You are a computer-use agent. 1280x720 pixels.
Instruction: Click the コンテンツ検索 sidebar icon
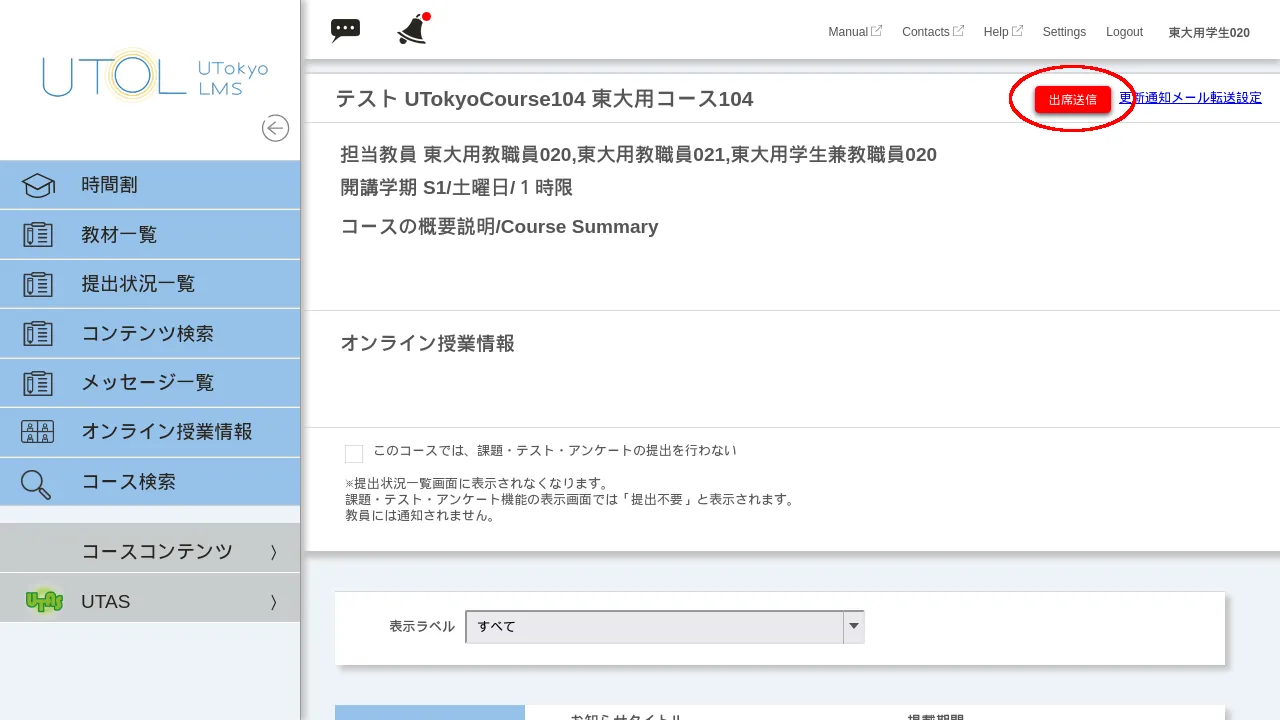tap(37, 333)
